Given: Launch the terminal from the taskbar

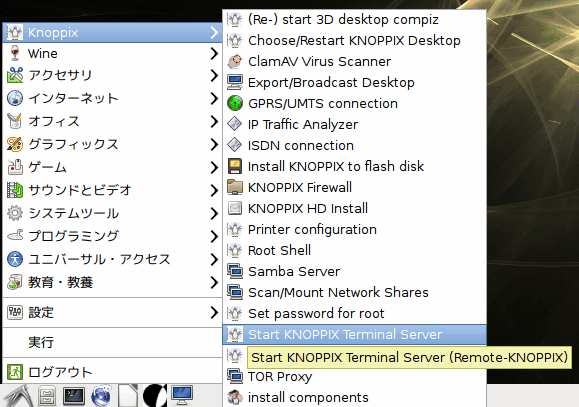Looking at the screenshot, I should (74, 396).
